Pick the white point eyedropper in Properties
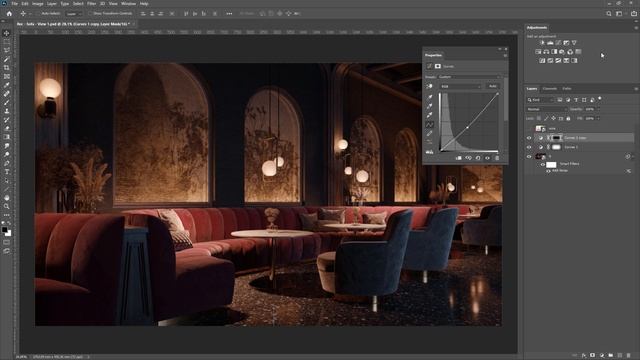The image size is (640, 360). click(x=429, y=115)
